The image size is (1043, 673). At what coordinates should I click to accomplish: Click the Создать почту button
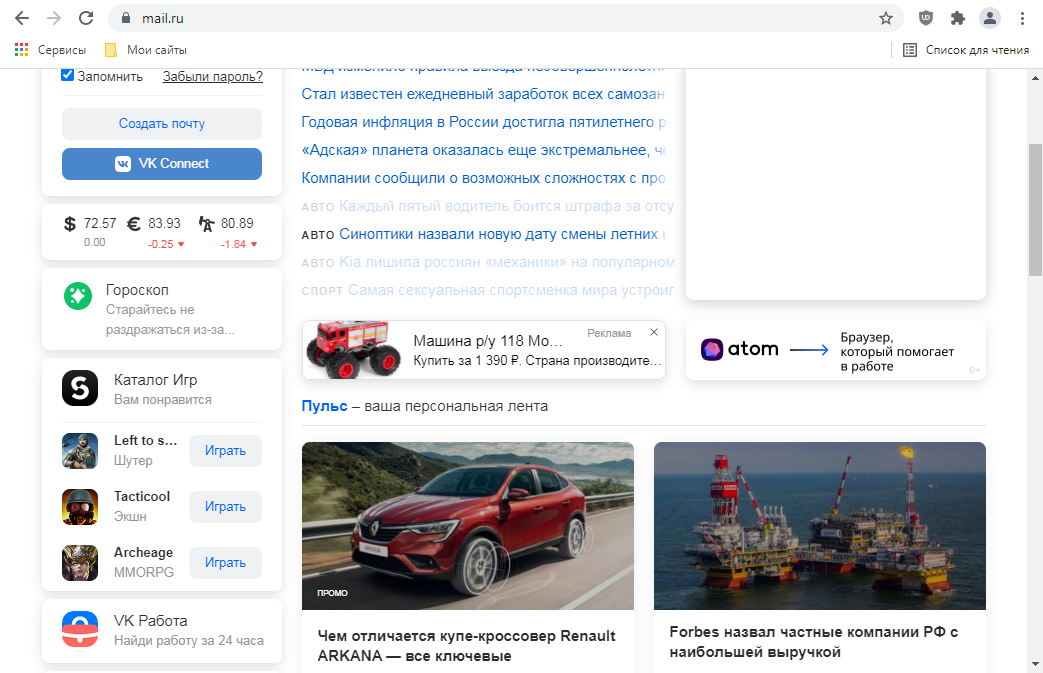pos(162,124)
